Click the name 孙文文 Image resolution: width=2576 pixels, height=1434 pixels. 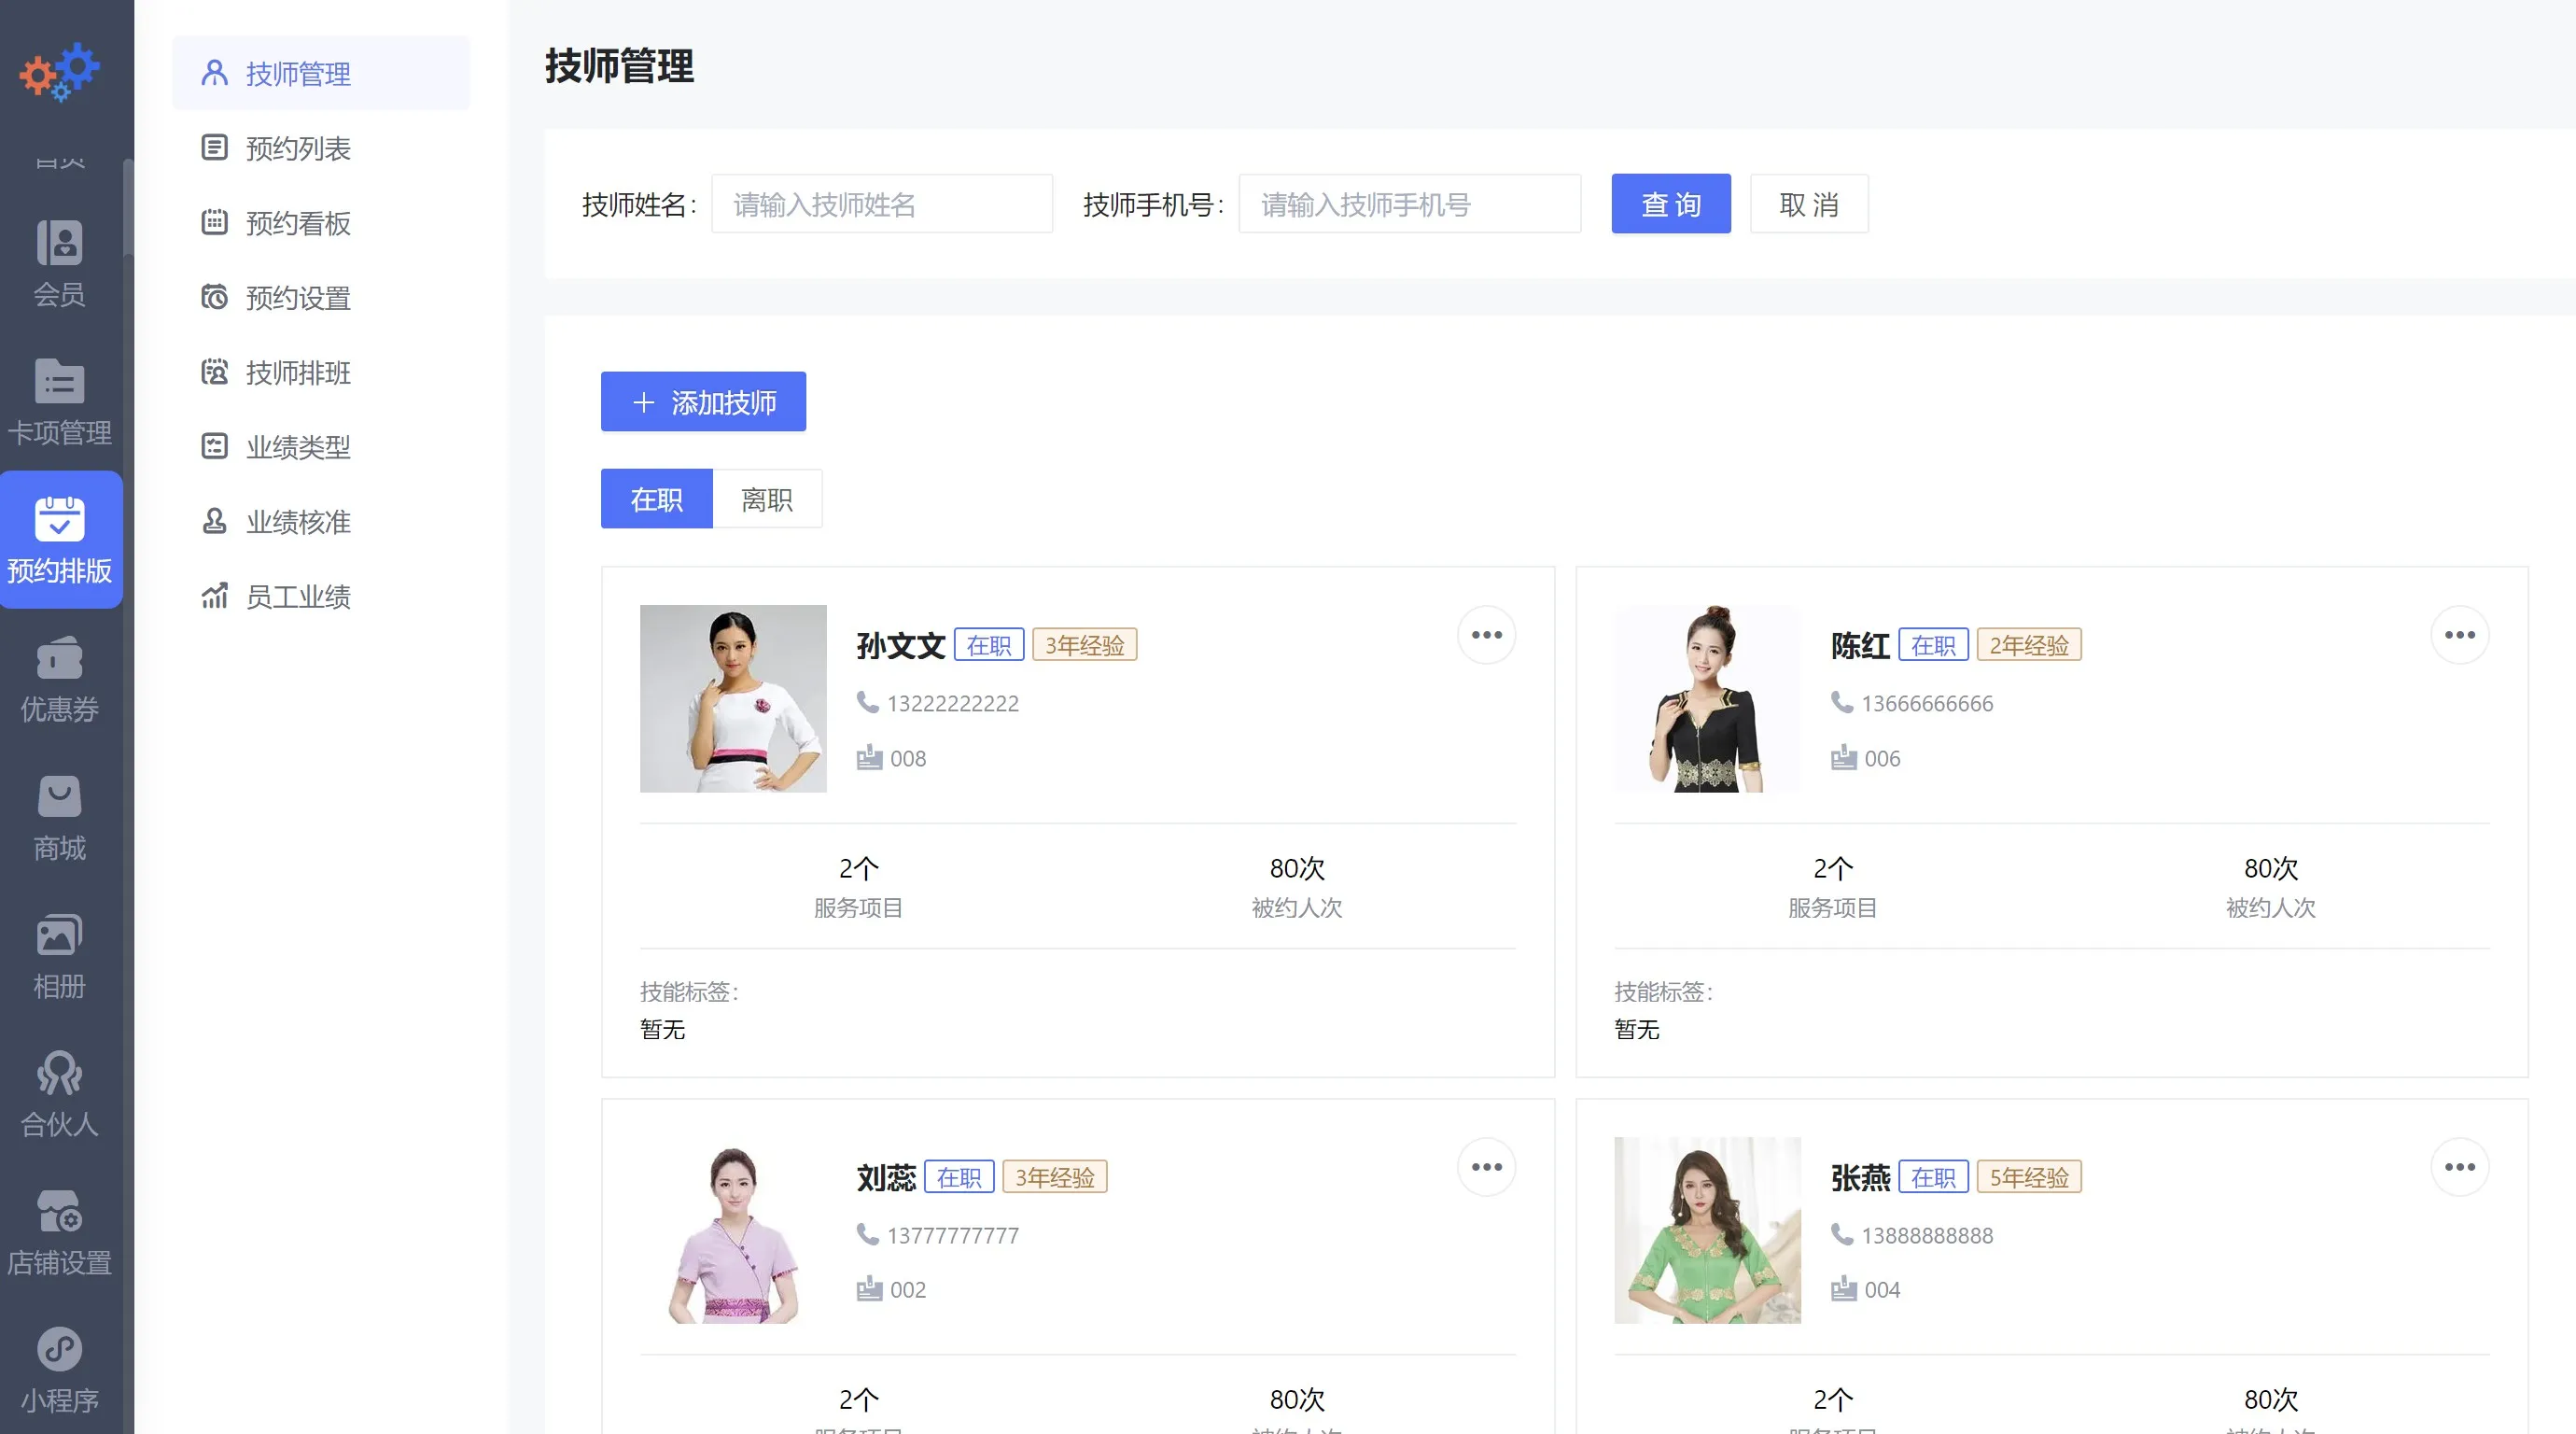click(x=901, y=645)
